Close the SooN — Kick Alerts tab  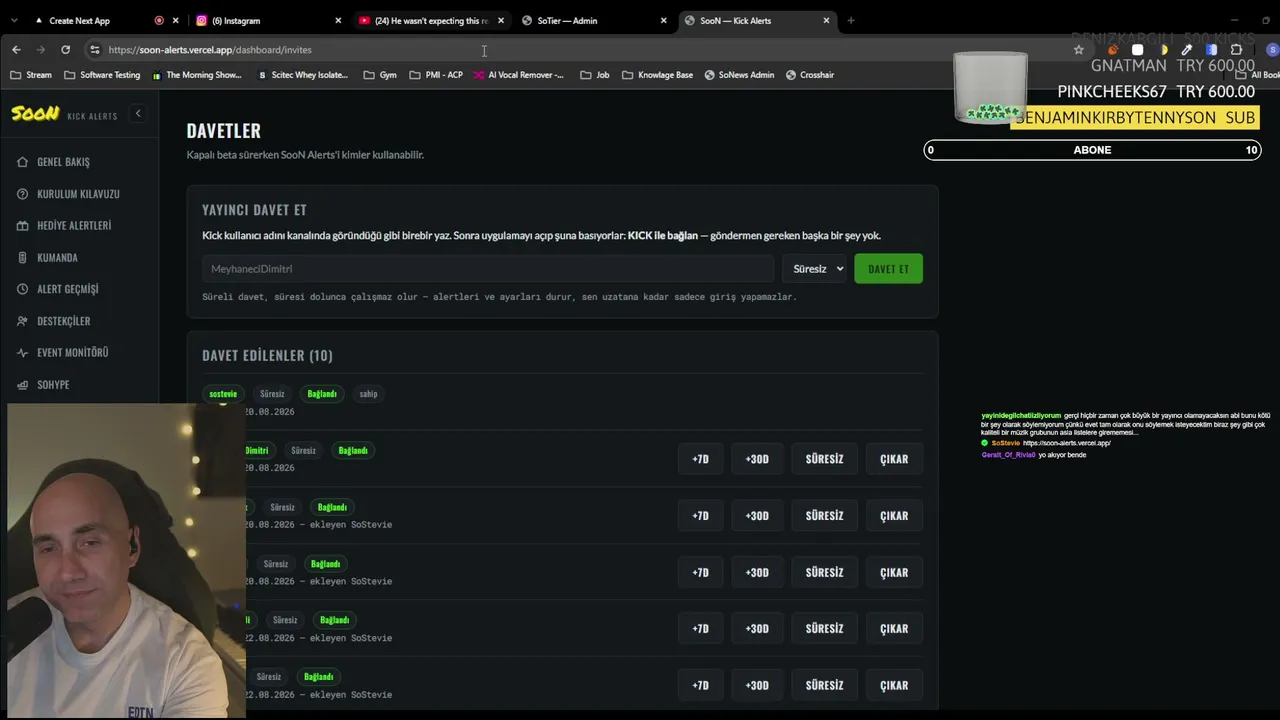pyautogui.click(x=827, y=20)
